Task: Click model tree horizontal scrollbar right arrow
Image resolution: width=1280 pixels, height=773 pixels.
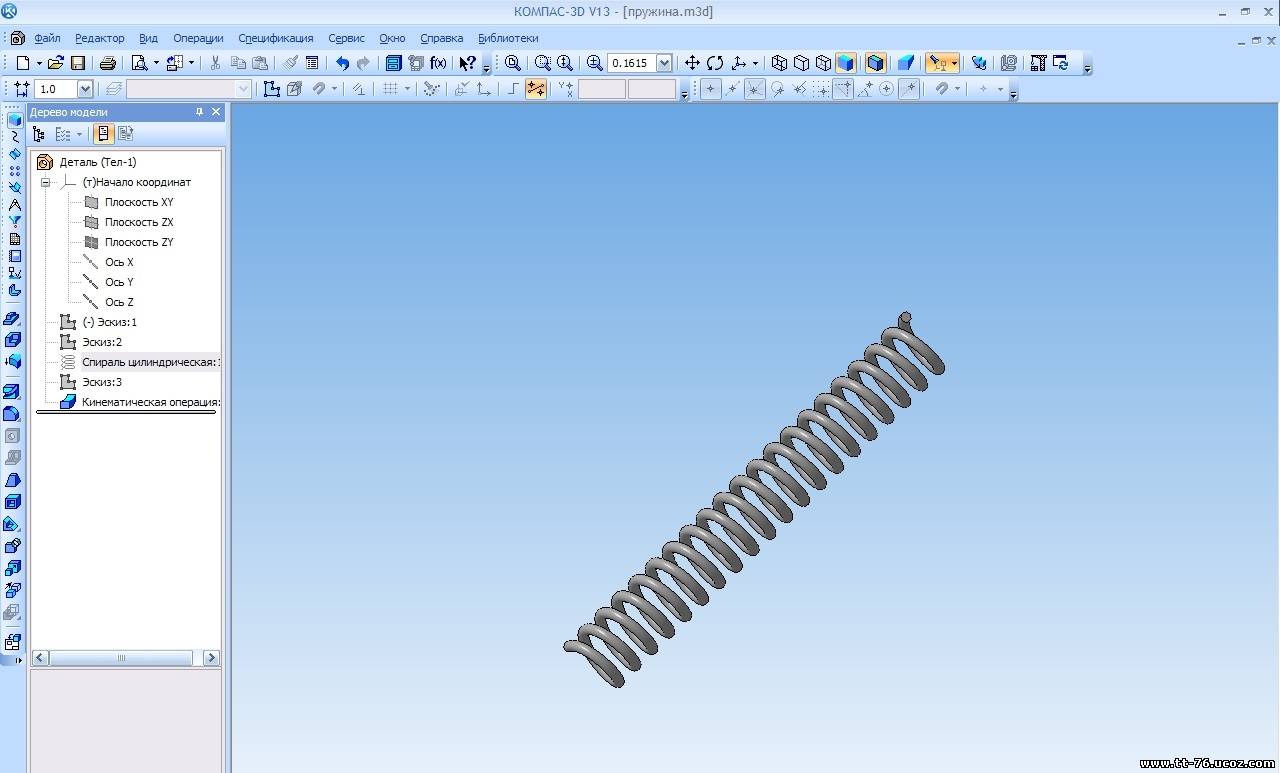Action: click(x=211, y=658)
